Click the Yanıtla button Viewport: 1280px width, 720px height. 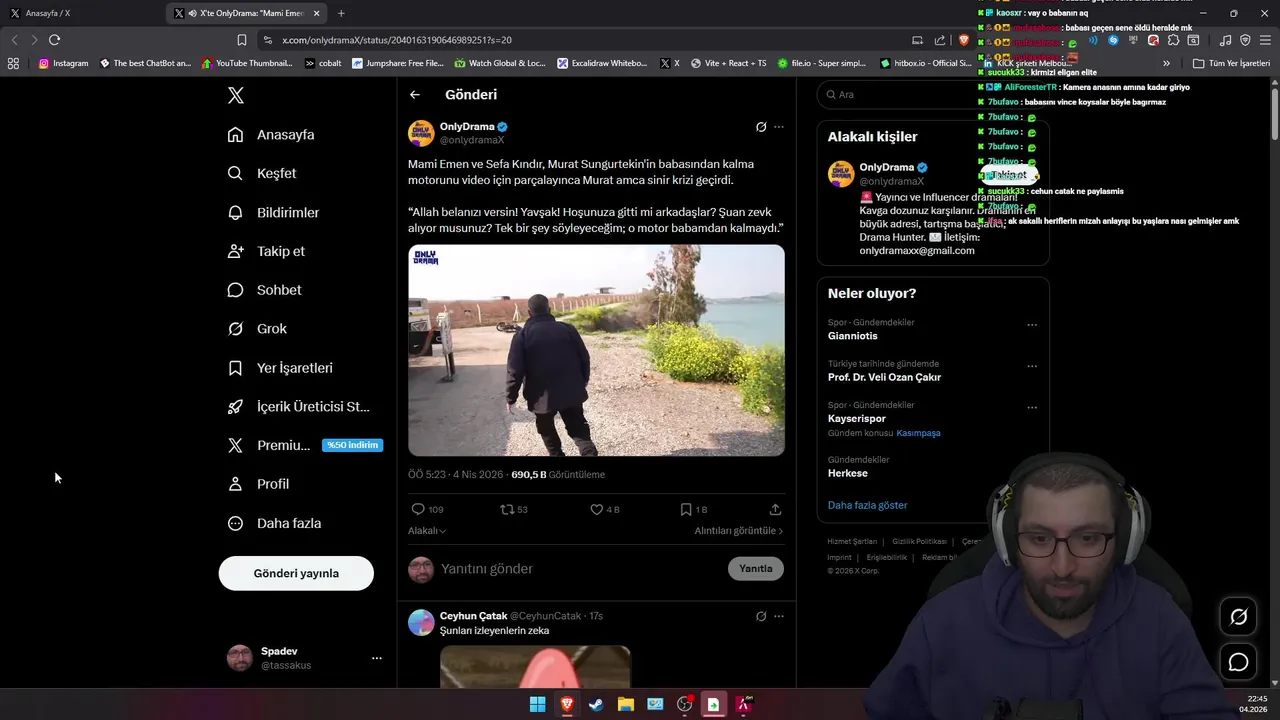(x=756, y=569)
